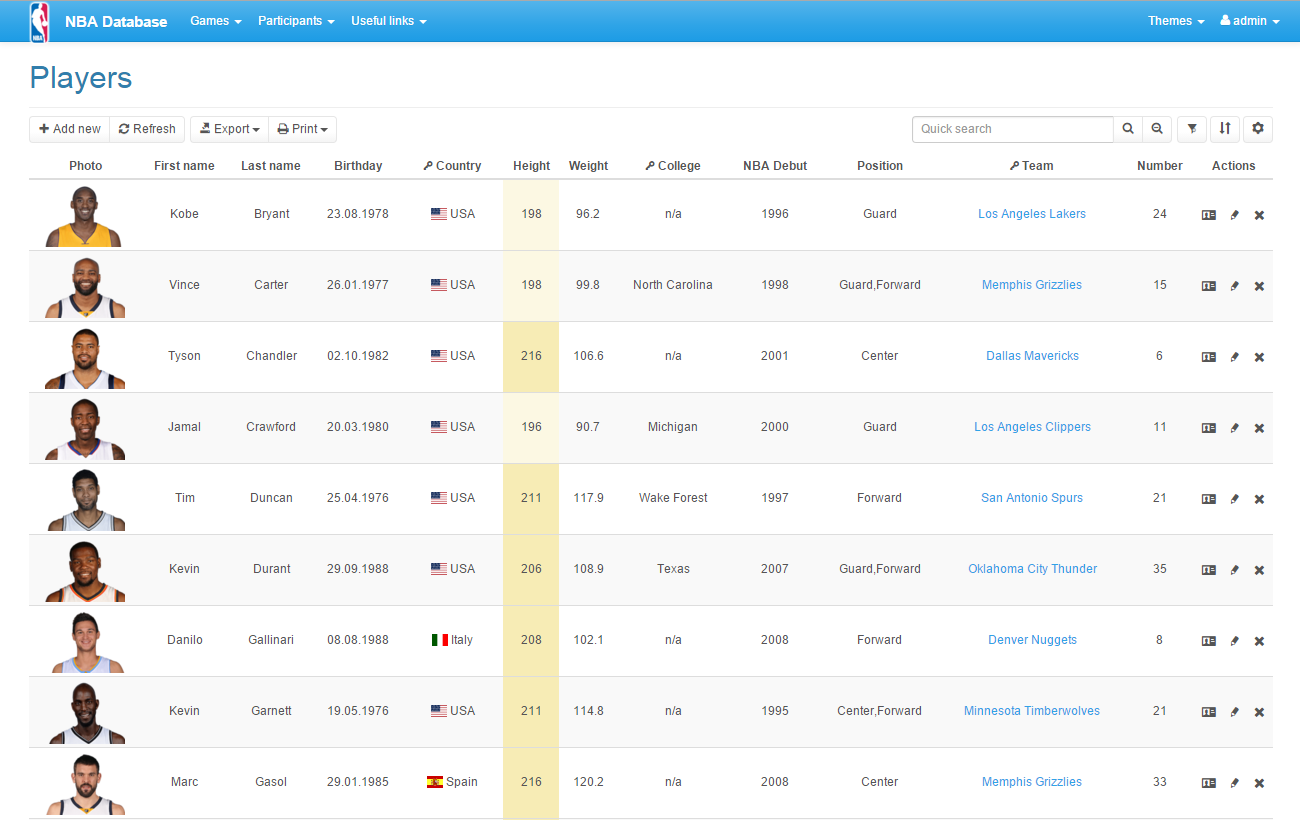The height and width of the screenshot is (820, 1300).
Task: Open the sort order arrows icon
Action: (x=1225, y=129)
